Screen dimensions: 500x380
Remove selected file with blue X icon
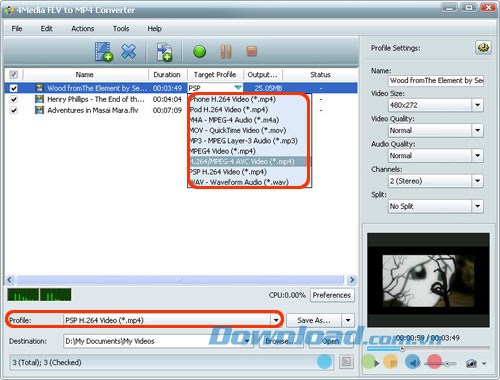129,52
